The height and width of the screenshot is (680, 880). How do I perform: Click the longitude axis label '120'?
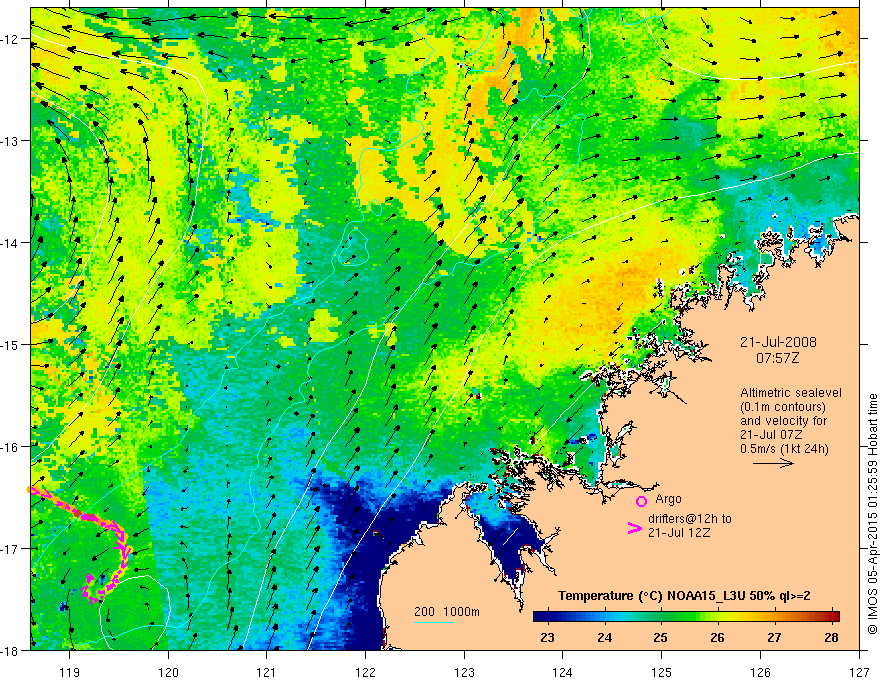pyautogui.click(x=168, y=672)
